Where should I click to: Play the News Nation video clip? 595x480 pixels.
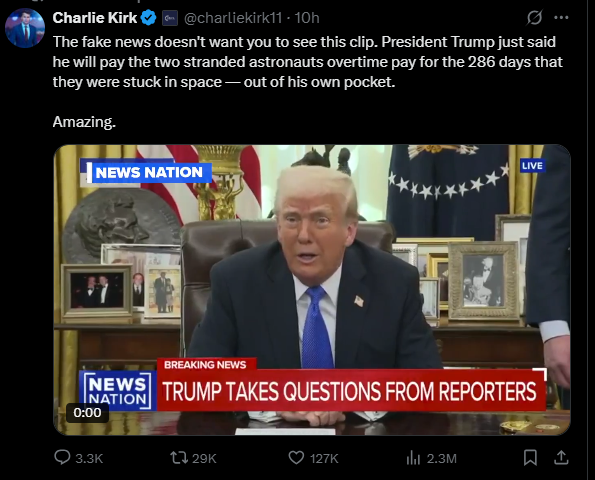click(x=312, y=290)
